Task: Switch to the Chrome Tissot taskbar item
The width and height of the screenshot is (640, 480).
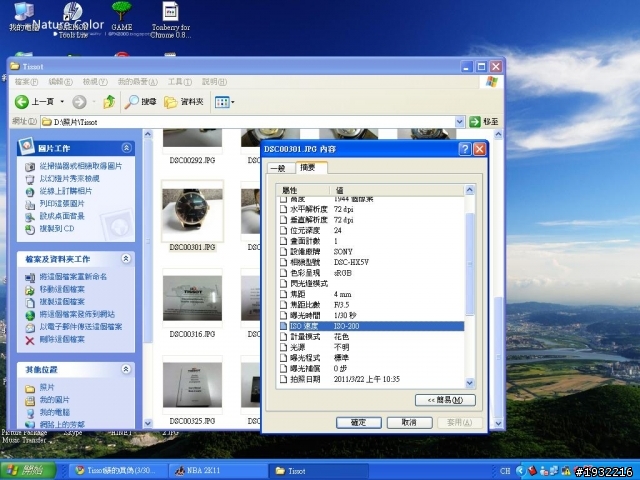Action: click(116, 471)
